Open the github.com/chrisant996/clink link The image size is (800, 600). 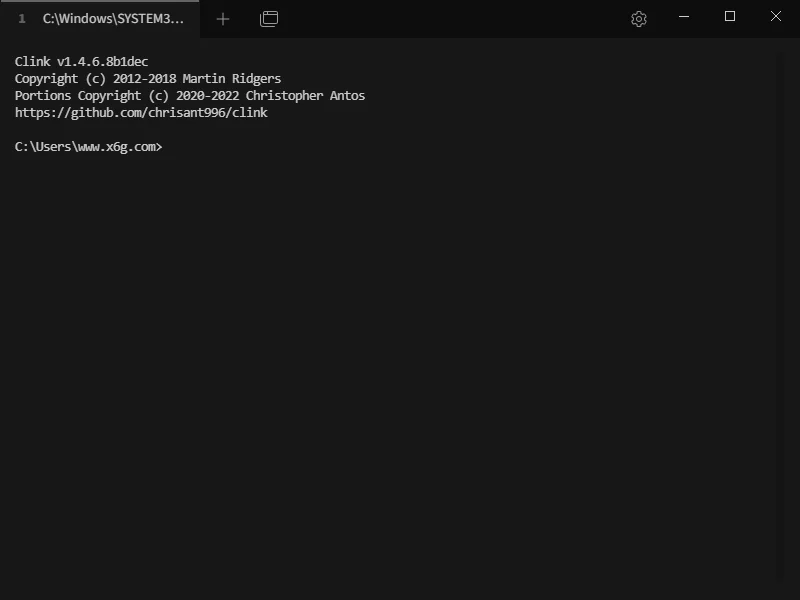pos(140,112)
